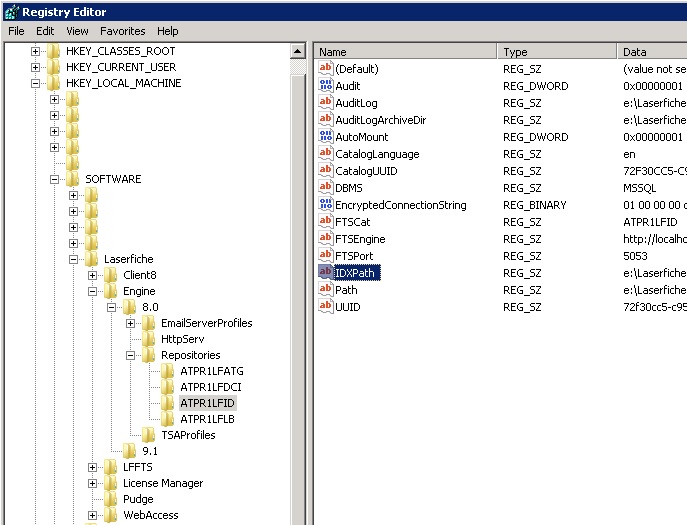Click the AutoMount DWORD value icon
687x525 pixels.
click(x=326, y=136)
